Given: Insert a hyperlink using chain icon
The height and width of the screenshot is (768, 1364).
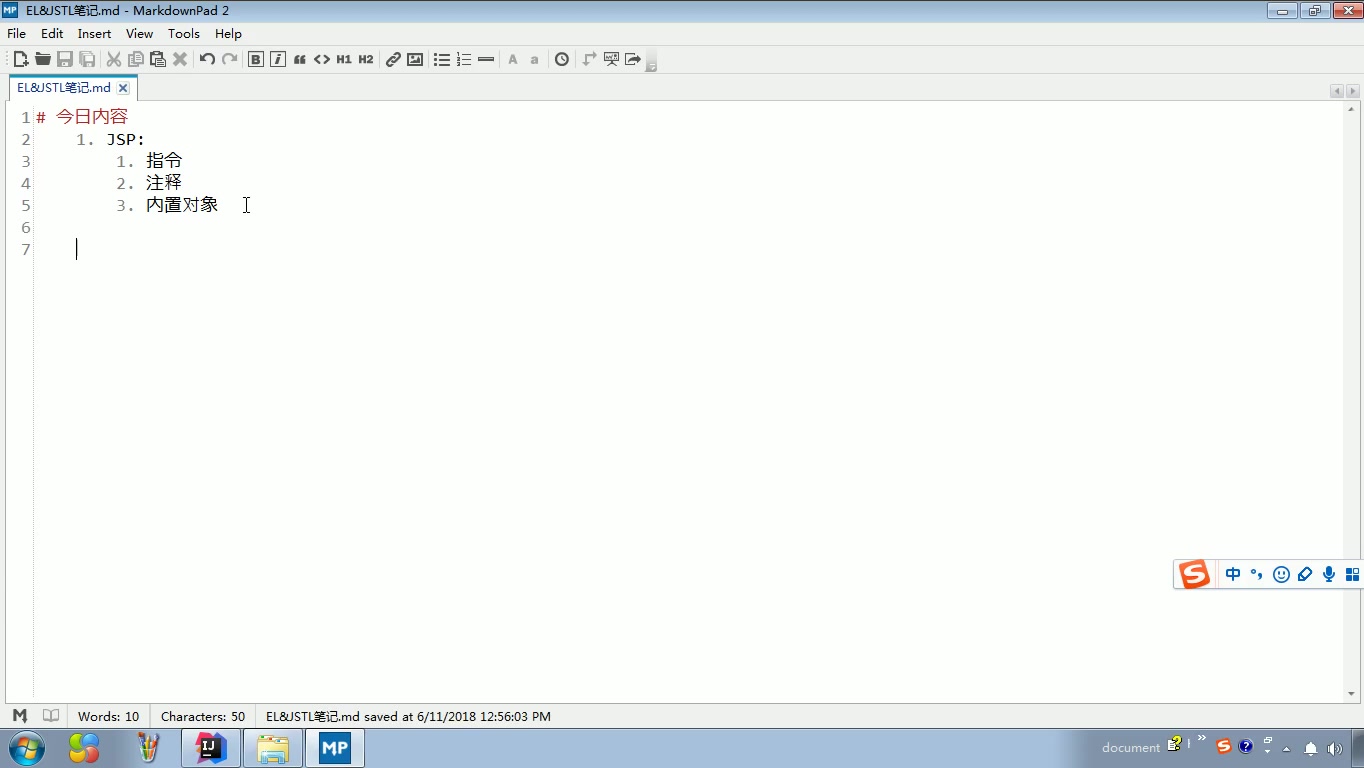Looking at the screenshot, I should pyautogui.click(x=393, y=60).
